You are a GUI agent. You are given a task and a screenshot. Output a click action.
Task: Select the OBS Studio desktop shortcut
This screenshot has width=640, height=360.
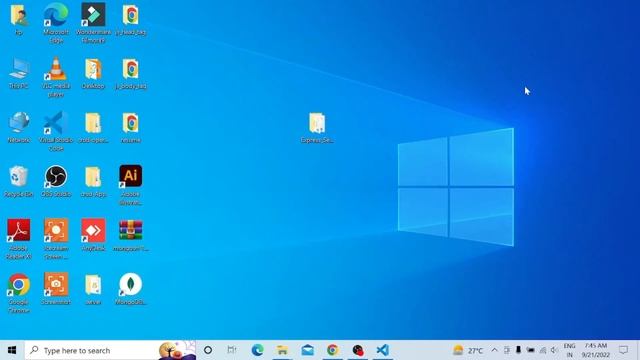coord(56,181)
